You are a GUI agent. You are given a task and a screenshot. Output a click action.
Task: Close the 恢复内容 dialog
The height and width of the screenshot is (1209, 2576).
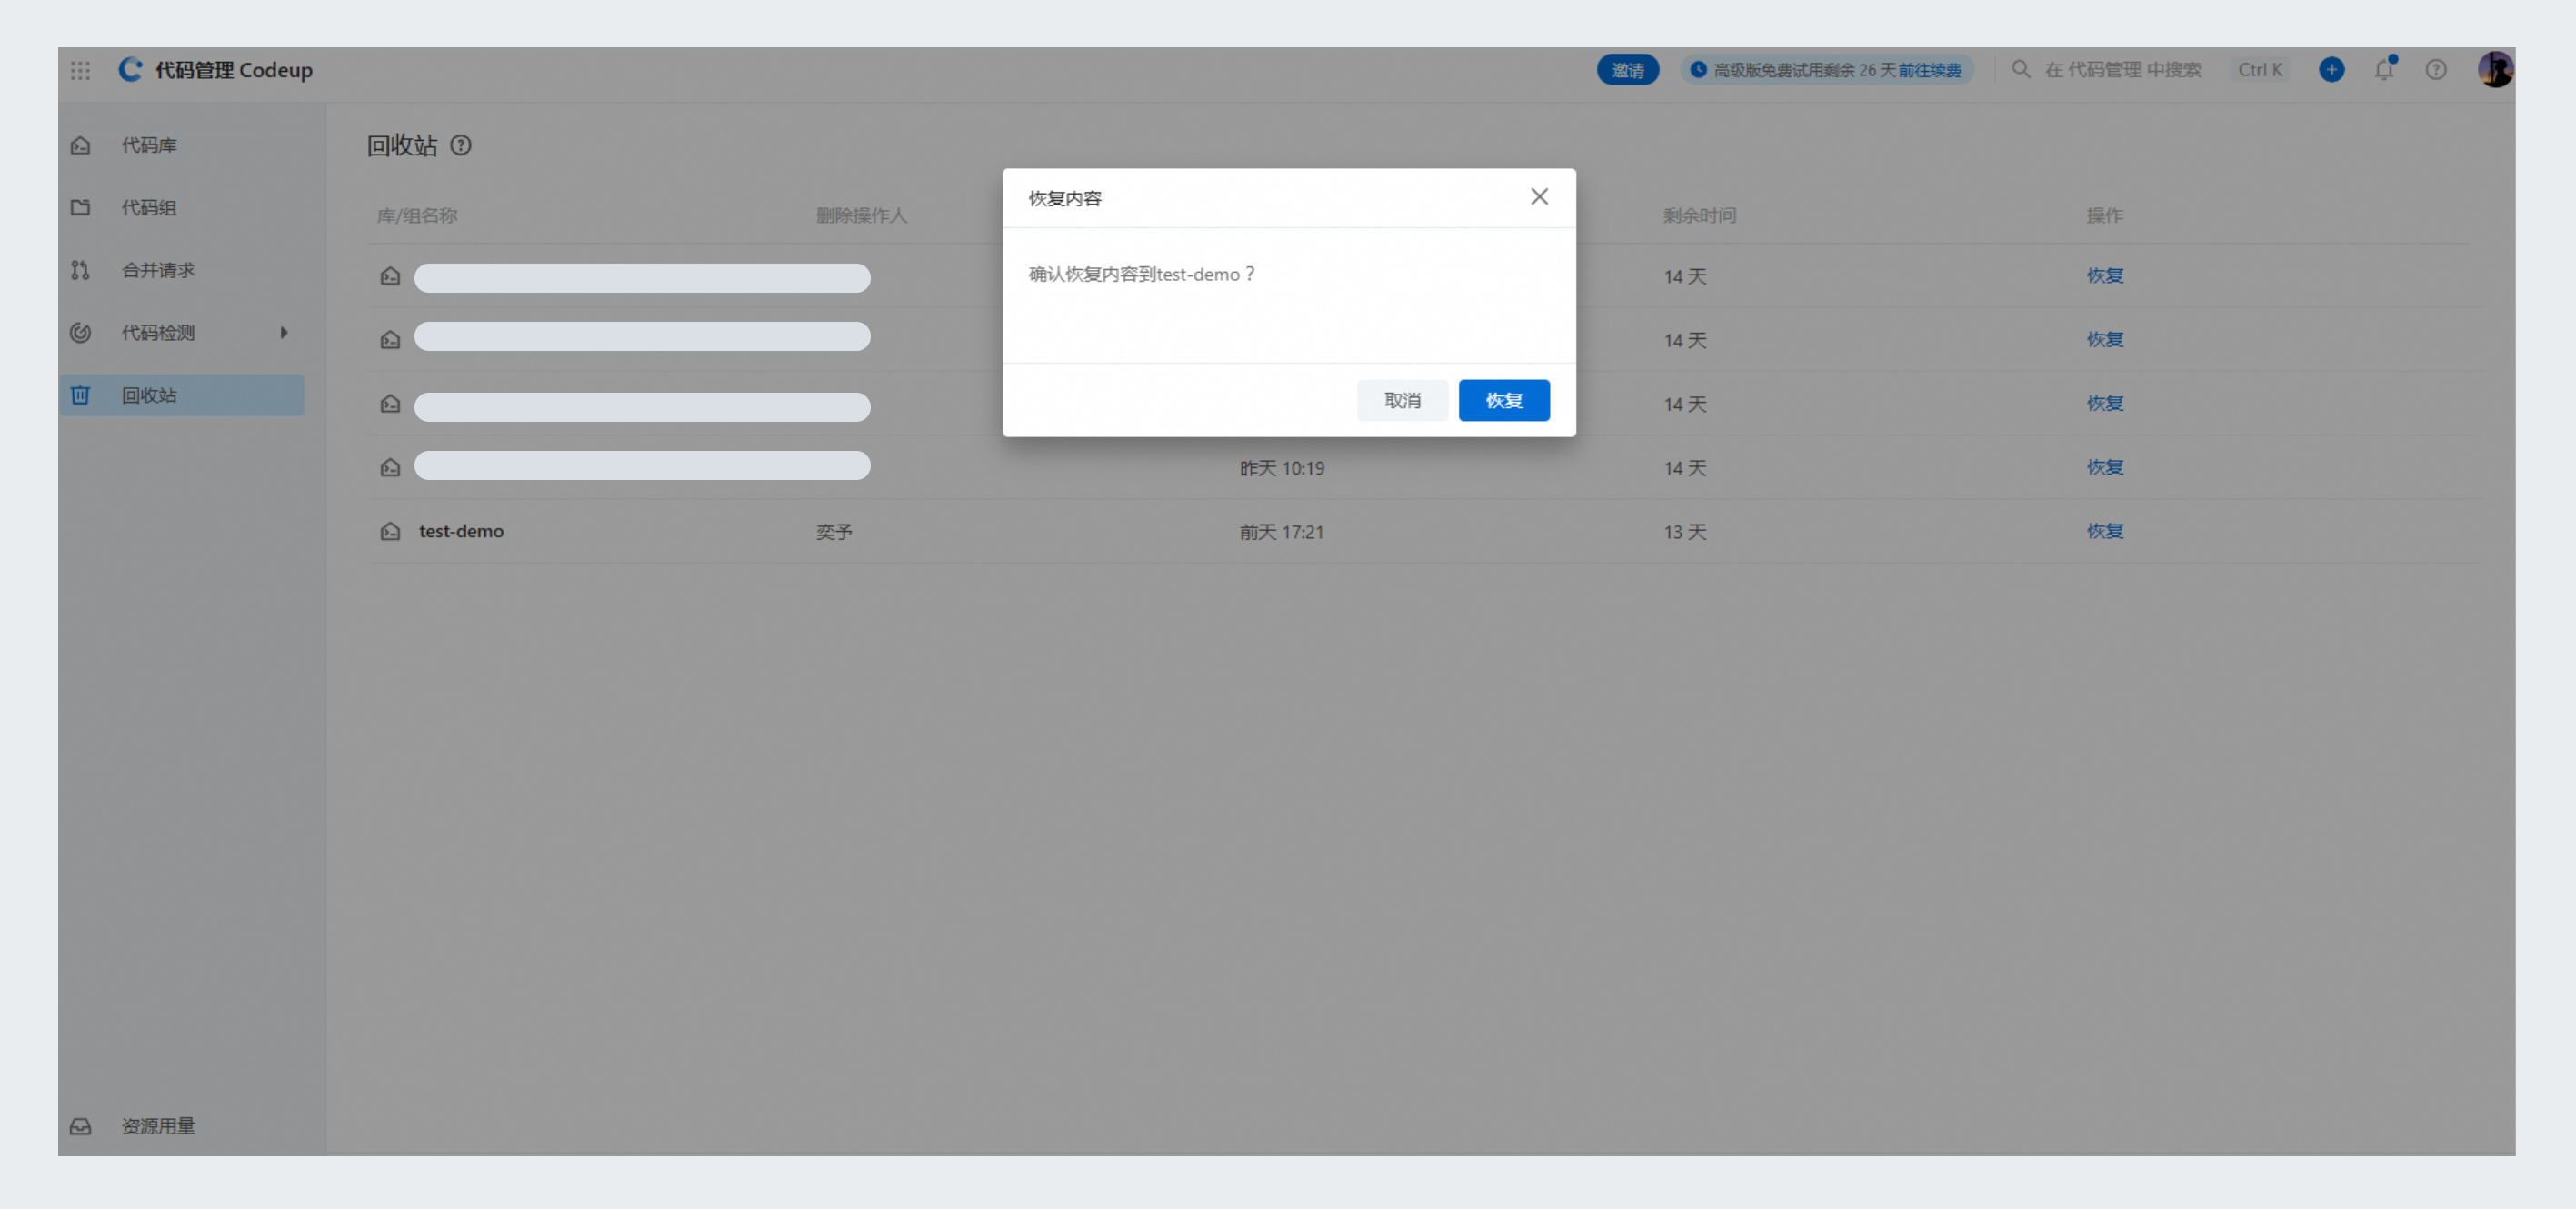(x=1539, y=197)
